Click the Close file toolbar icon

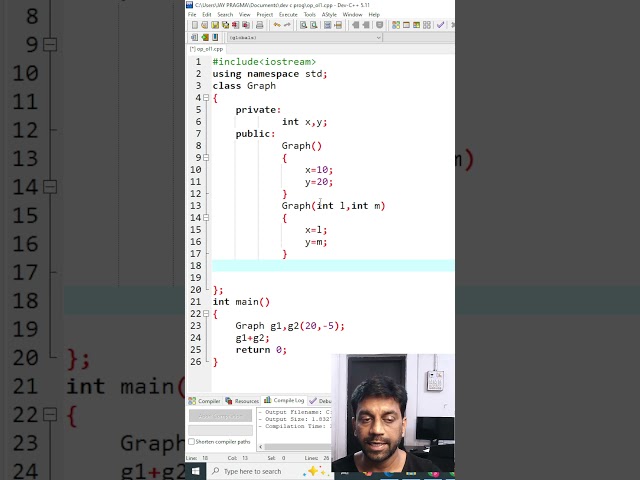point(236,25)
